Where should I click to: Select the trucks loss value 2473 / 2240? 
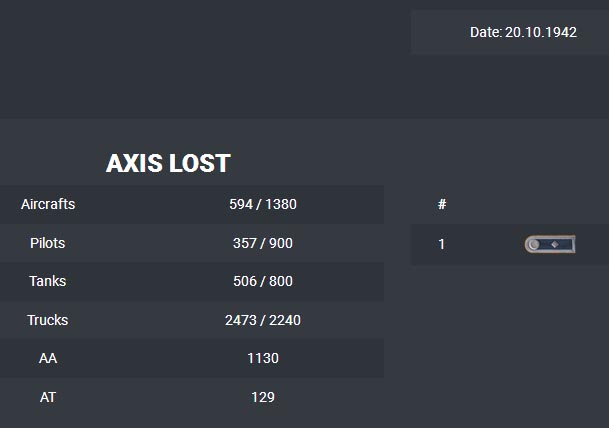[x=263, y=320]
